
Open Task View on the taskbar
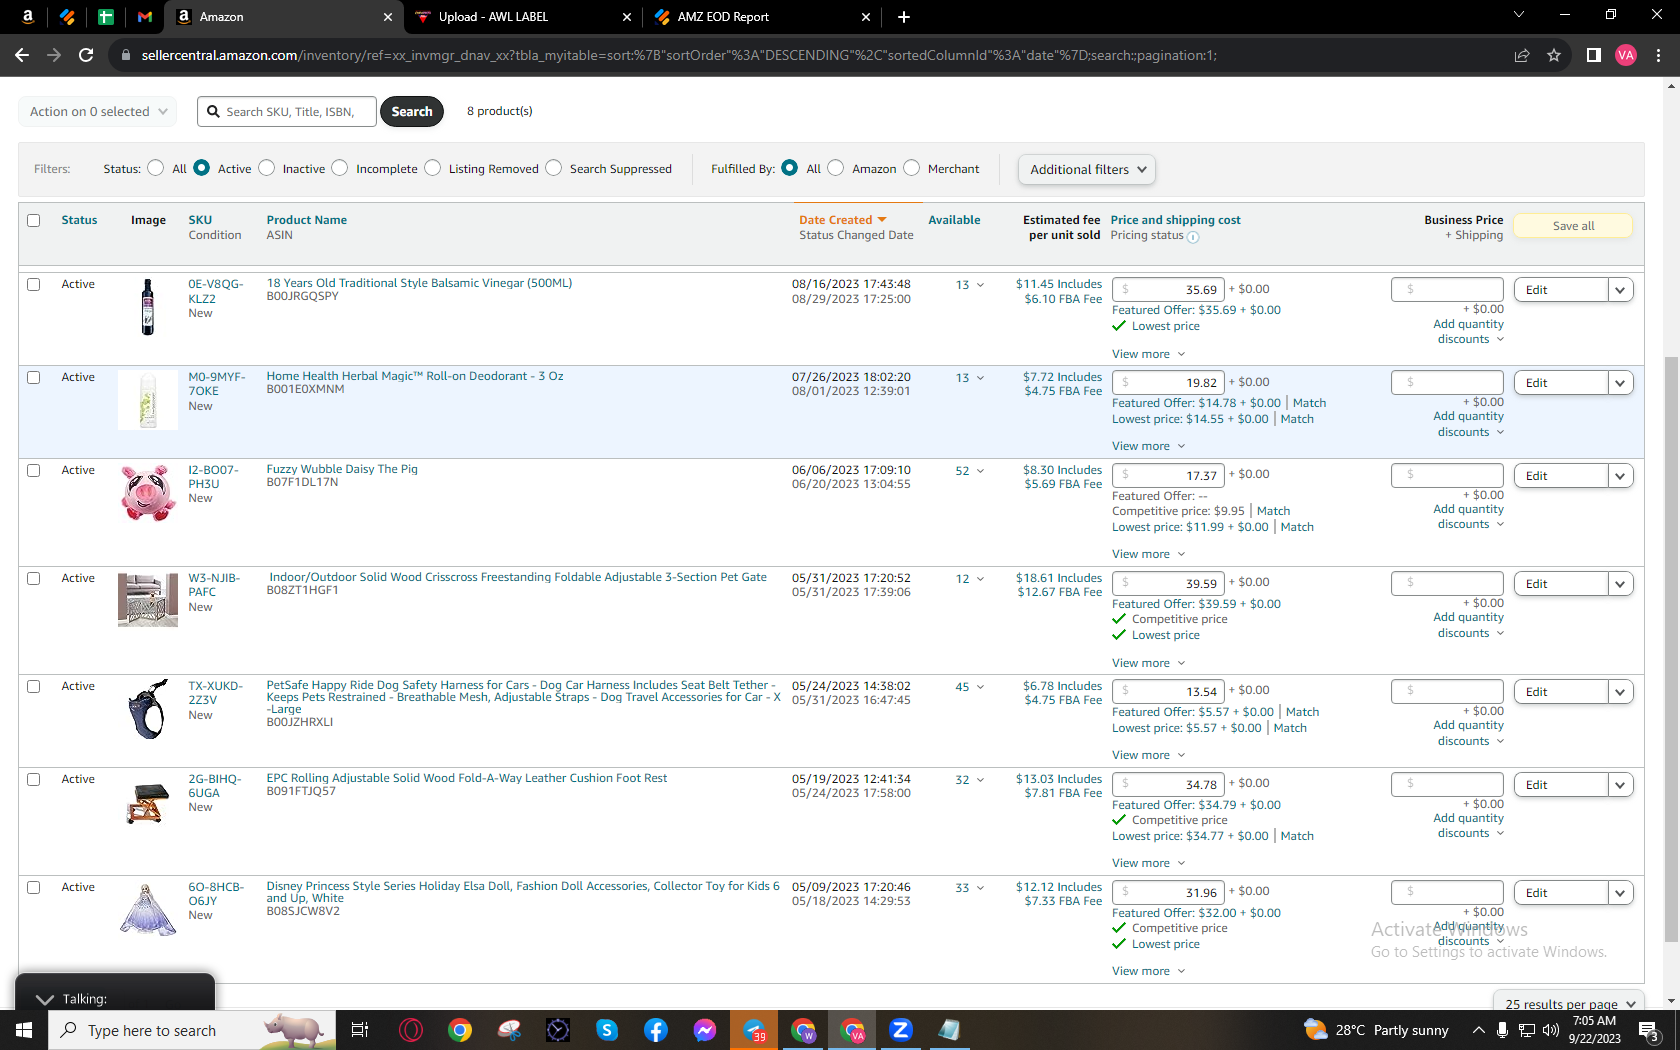pyautogui.click(x=360, y=1030)
